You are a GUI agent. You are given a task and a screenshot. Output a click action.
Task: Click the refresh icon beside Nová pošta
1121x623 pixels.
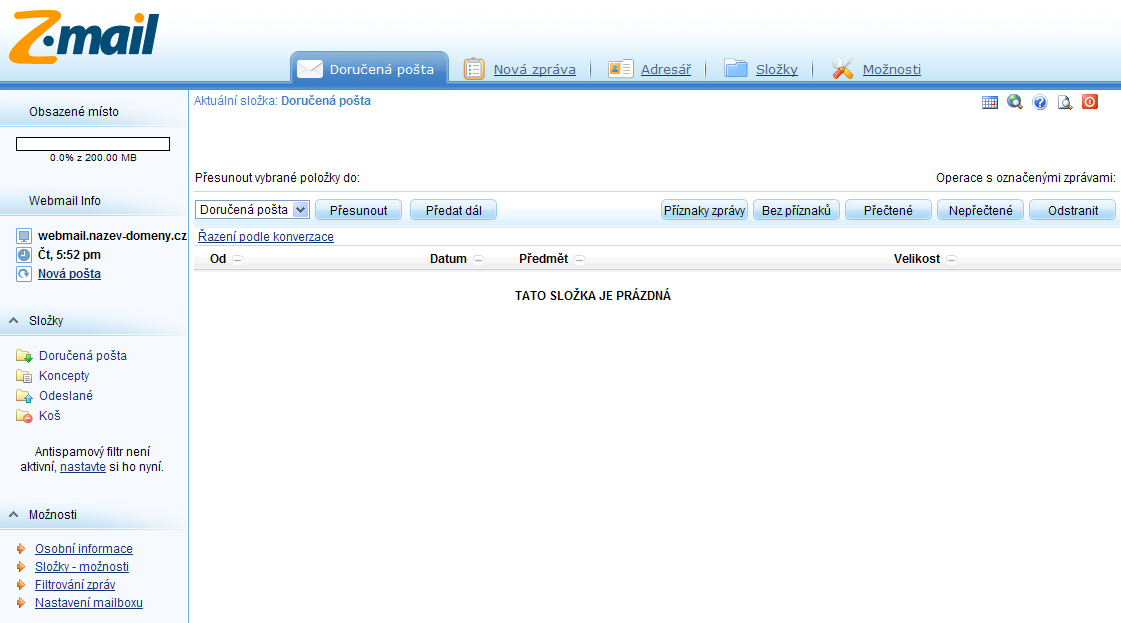(24, 274)
